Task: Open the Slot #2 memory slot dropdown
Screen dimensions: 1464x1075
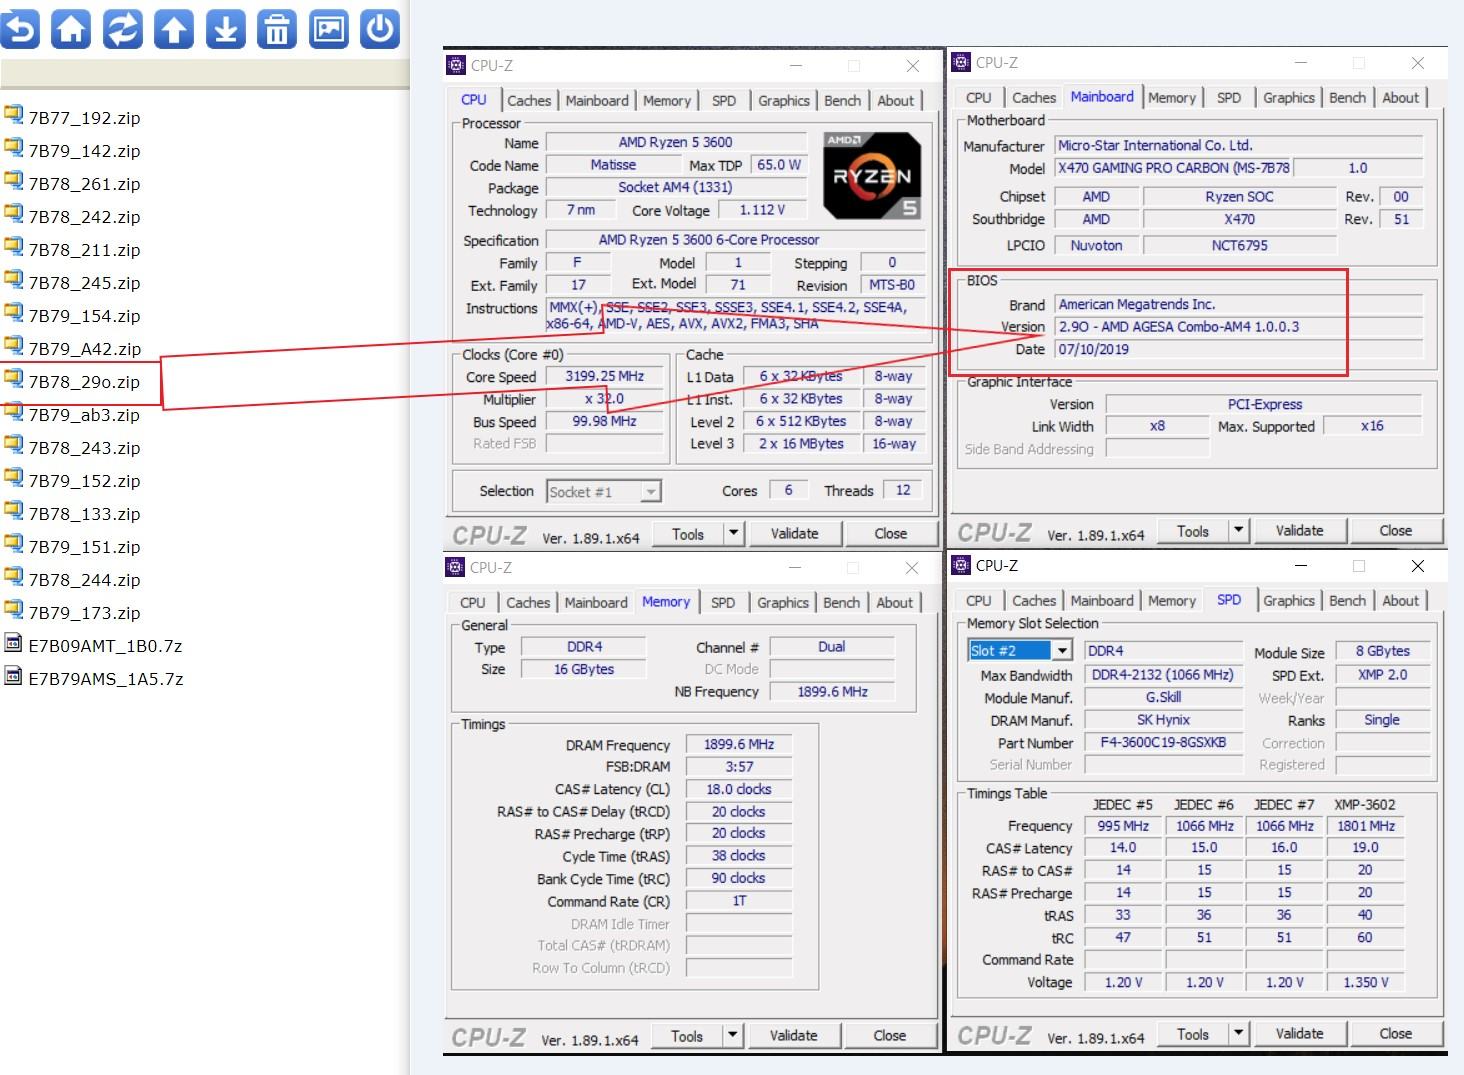Action: coord(1063,650)
